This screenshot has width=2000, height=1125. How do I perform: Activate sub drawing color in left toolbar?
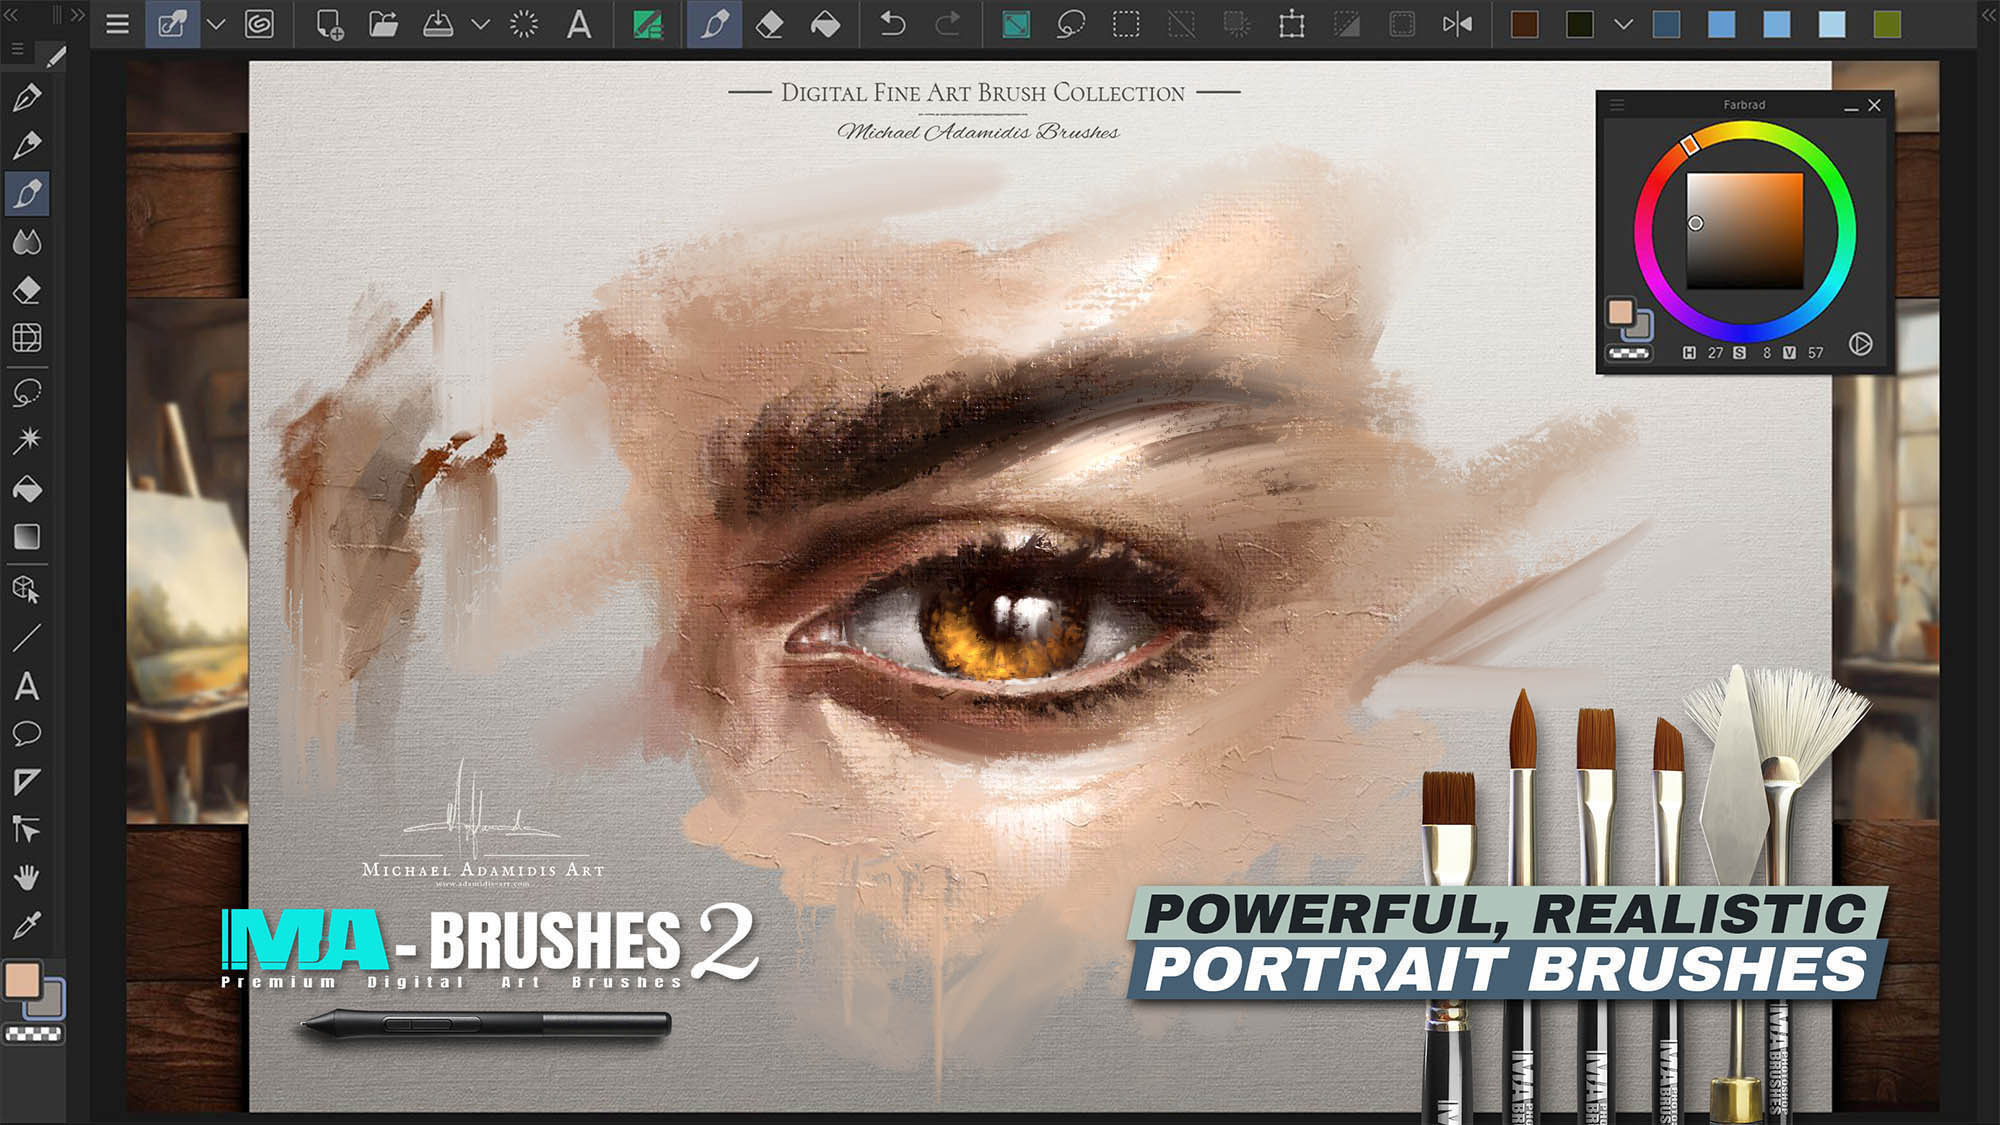pyautogui.click(x=52, y=1004)
